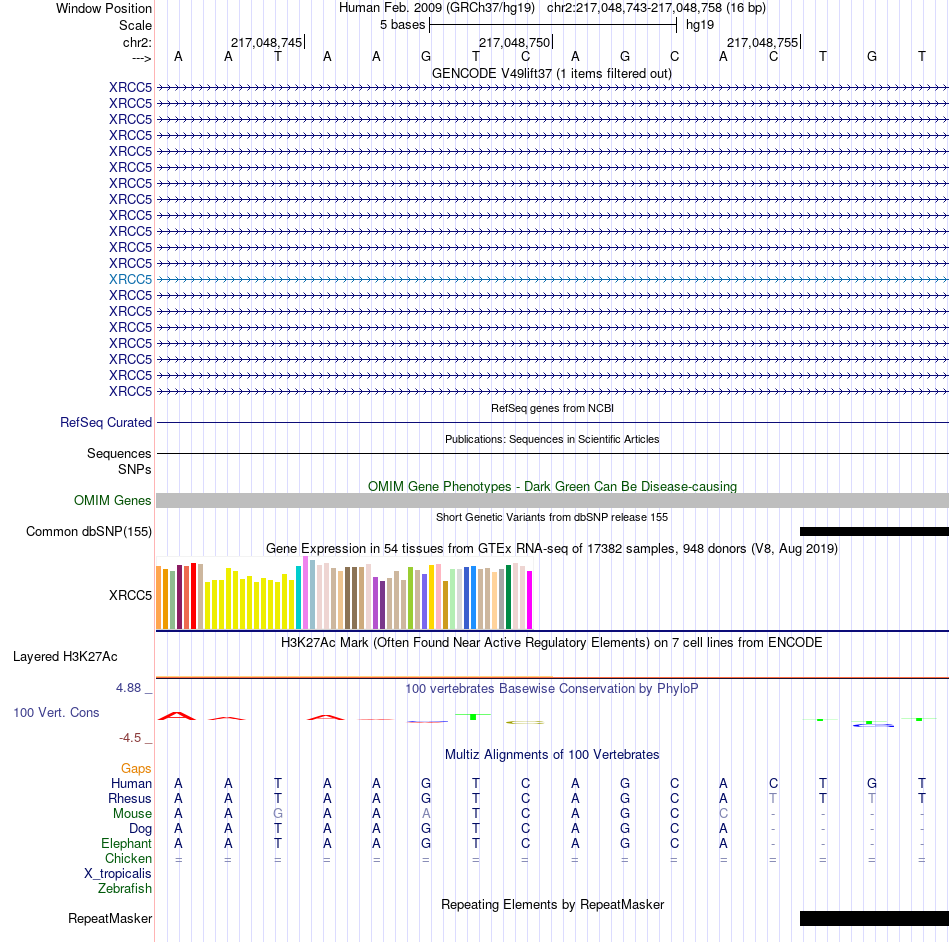Click 'Multiz Alignments of 100 Vertebrates' title

click(552, 755)
